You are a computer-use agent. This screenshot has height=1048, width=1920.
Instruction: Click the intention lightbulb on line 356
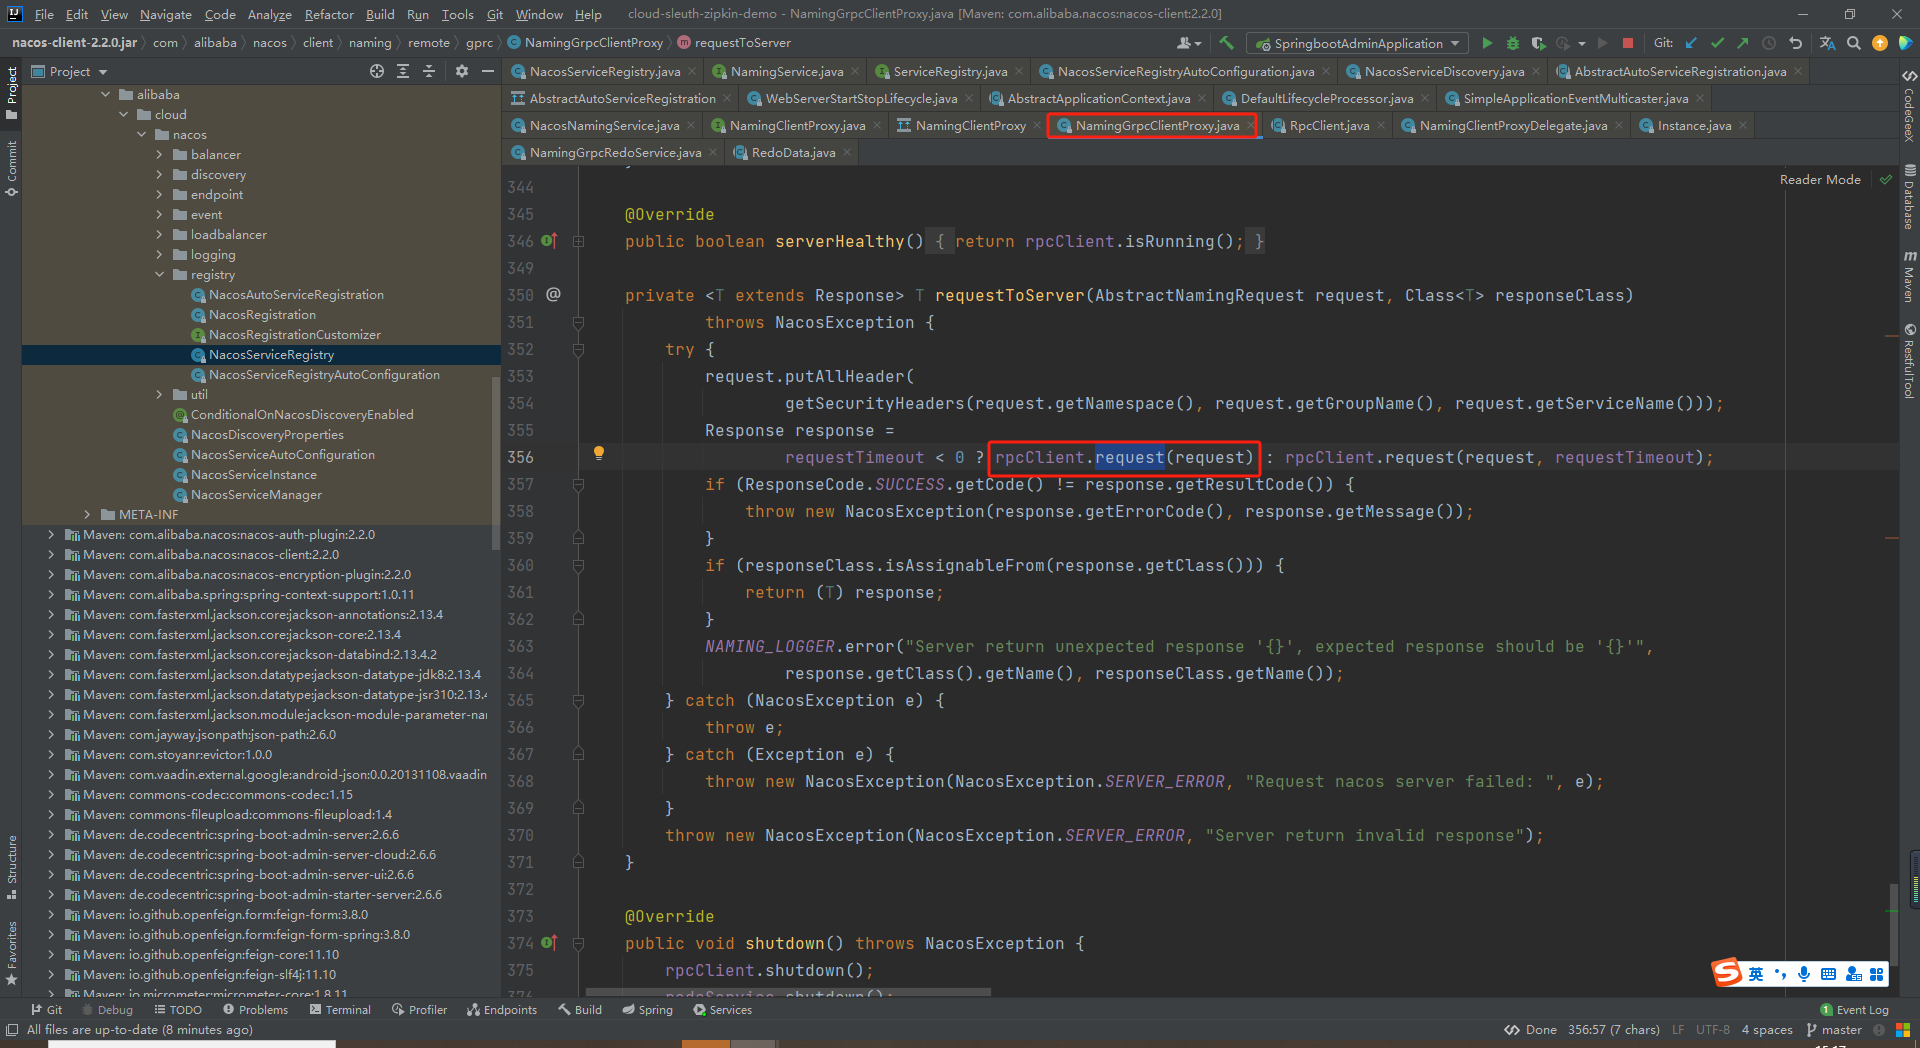pyautogui.click(x=599, y=453)
